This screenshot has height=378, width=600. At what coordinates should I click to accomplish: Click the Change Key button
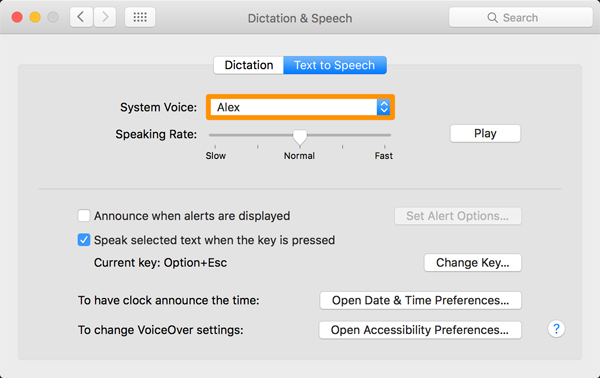(x=473, y=263)
